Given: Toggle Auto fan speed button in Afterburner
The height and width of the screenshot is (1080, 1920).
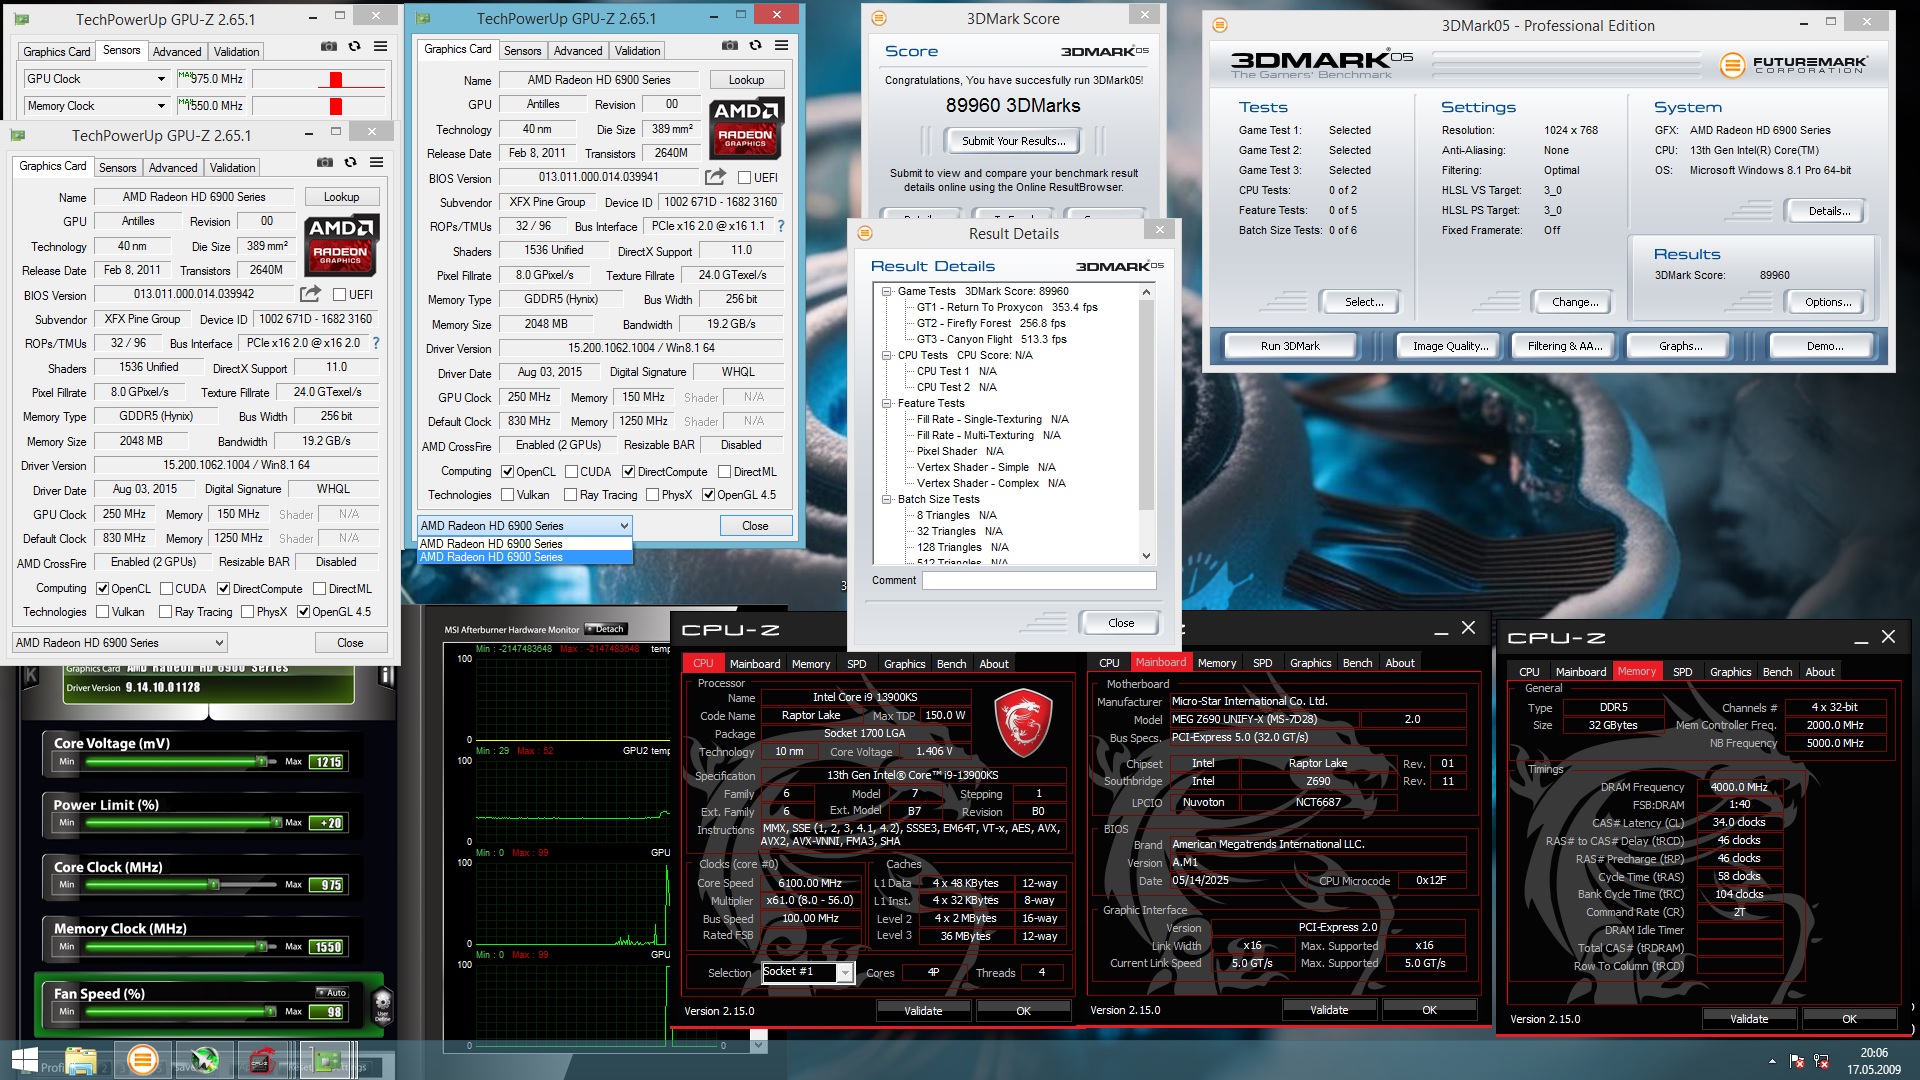Looking at the screenshot, I should click(x=331, y=992).
